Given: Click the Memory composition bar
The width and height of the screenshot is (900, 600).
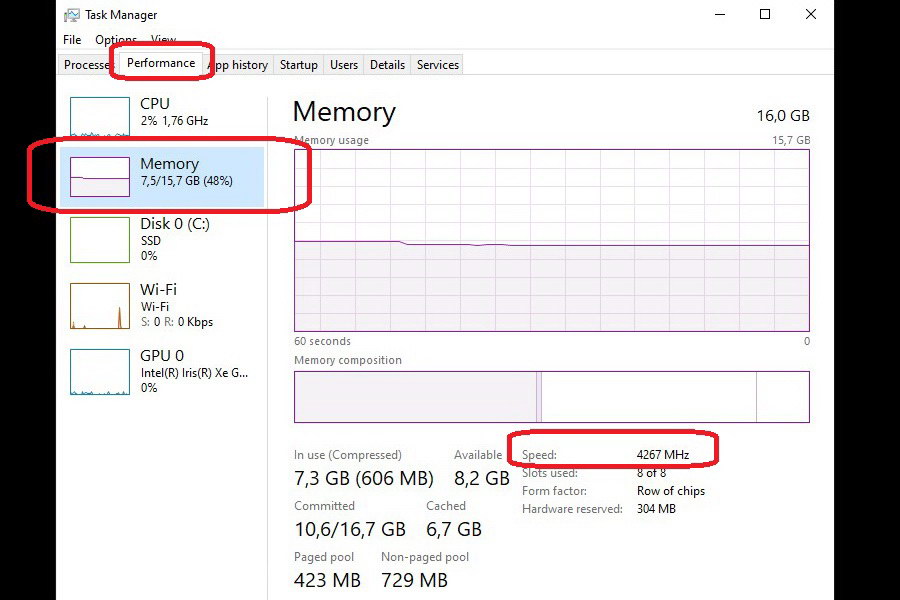Looking at the screenshot, I should tap(551, 397).
